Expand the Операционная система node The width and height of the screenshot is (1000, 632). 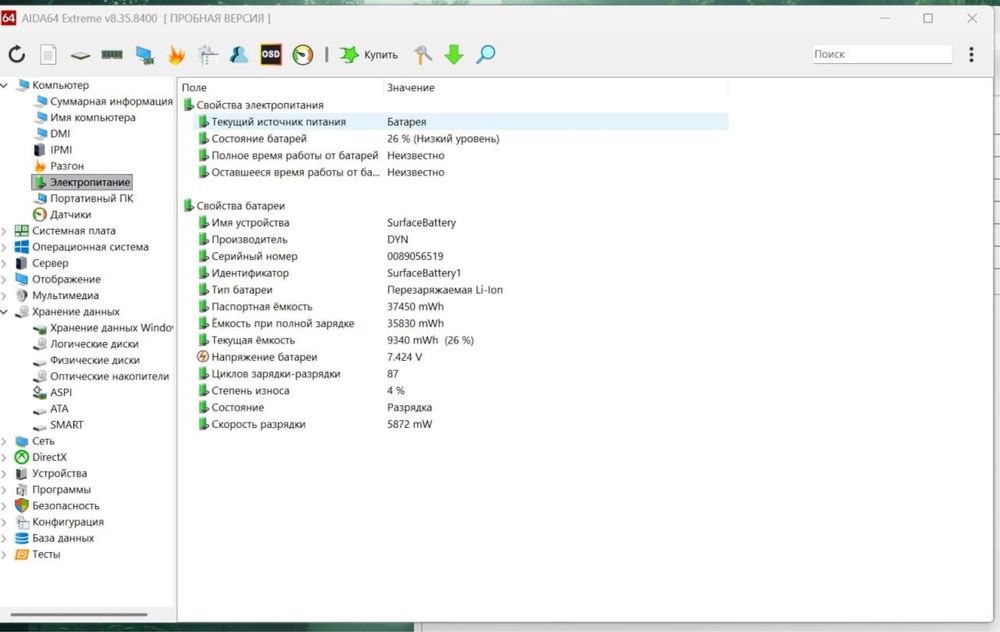pyautogui.click(x=4, y=247)
